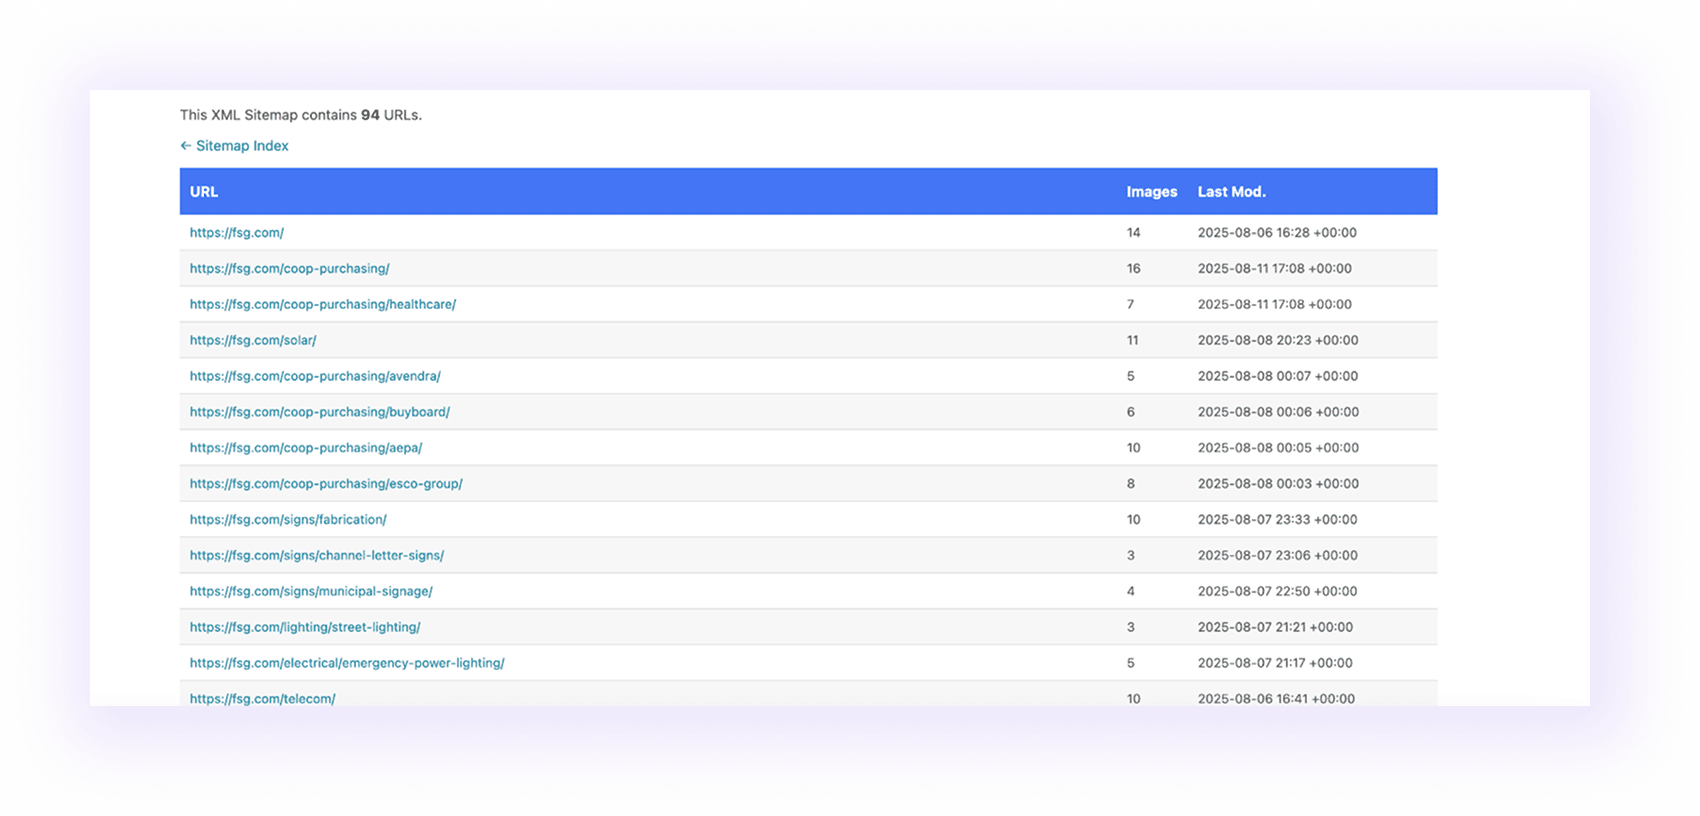Open the https://fsg.com/ link
The height and width of the screenshot is (816, 1700).
coord(237,233)
